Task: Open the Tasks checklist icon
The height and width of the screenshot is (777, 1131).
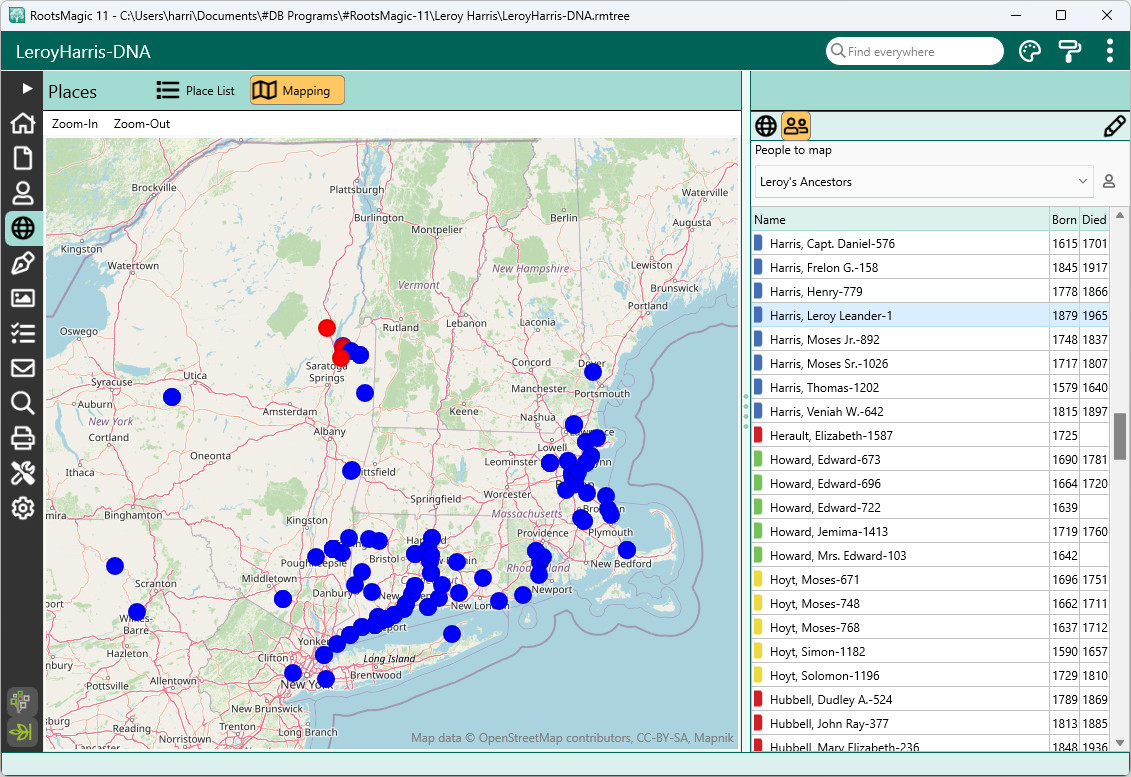Action: (22, 333)
